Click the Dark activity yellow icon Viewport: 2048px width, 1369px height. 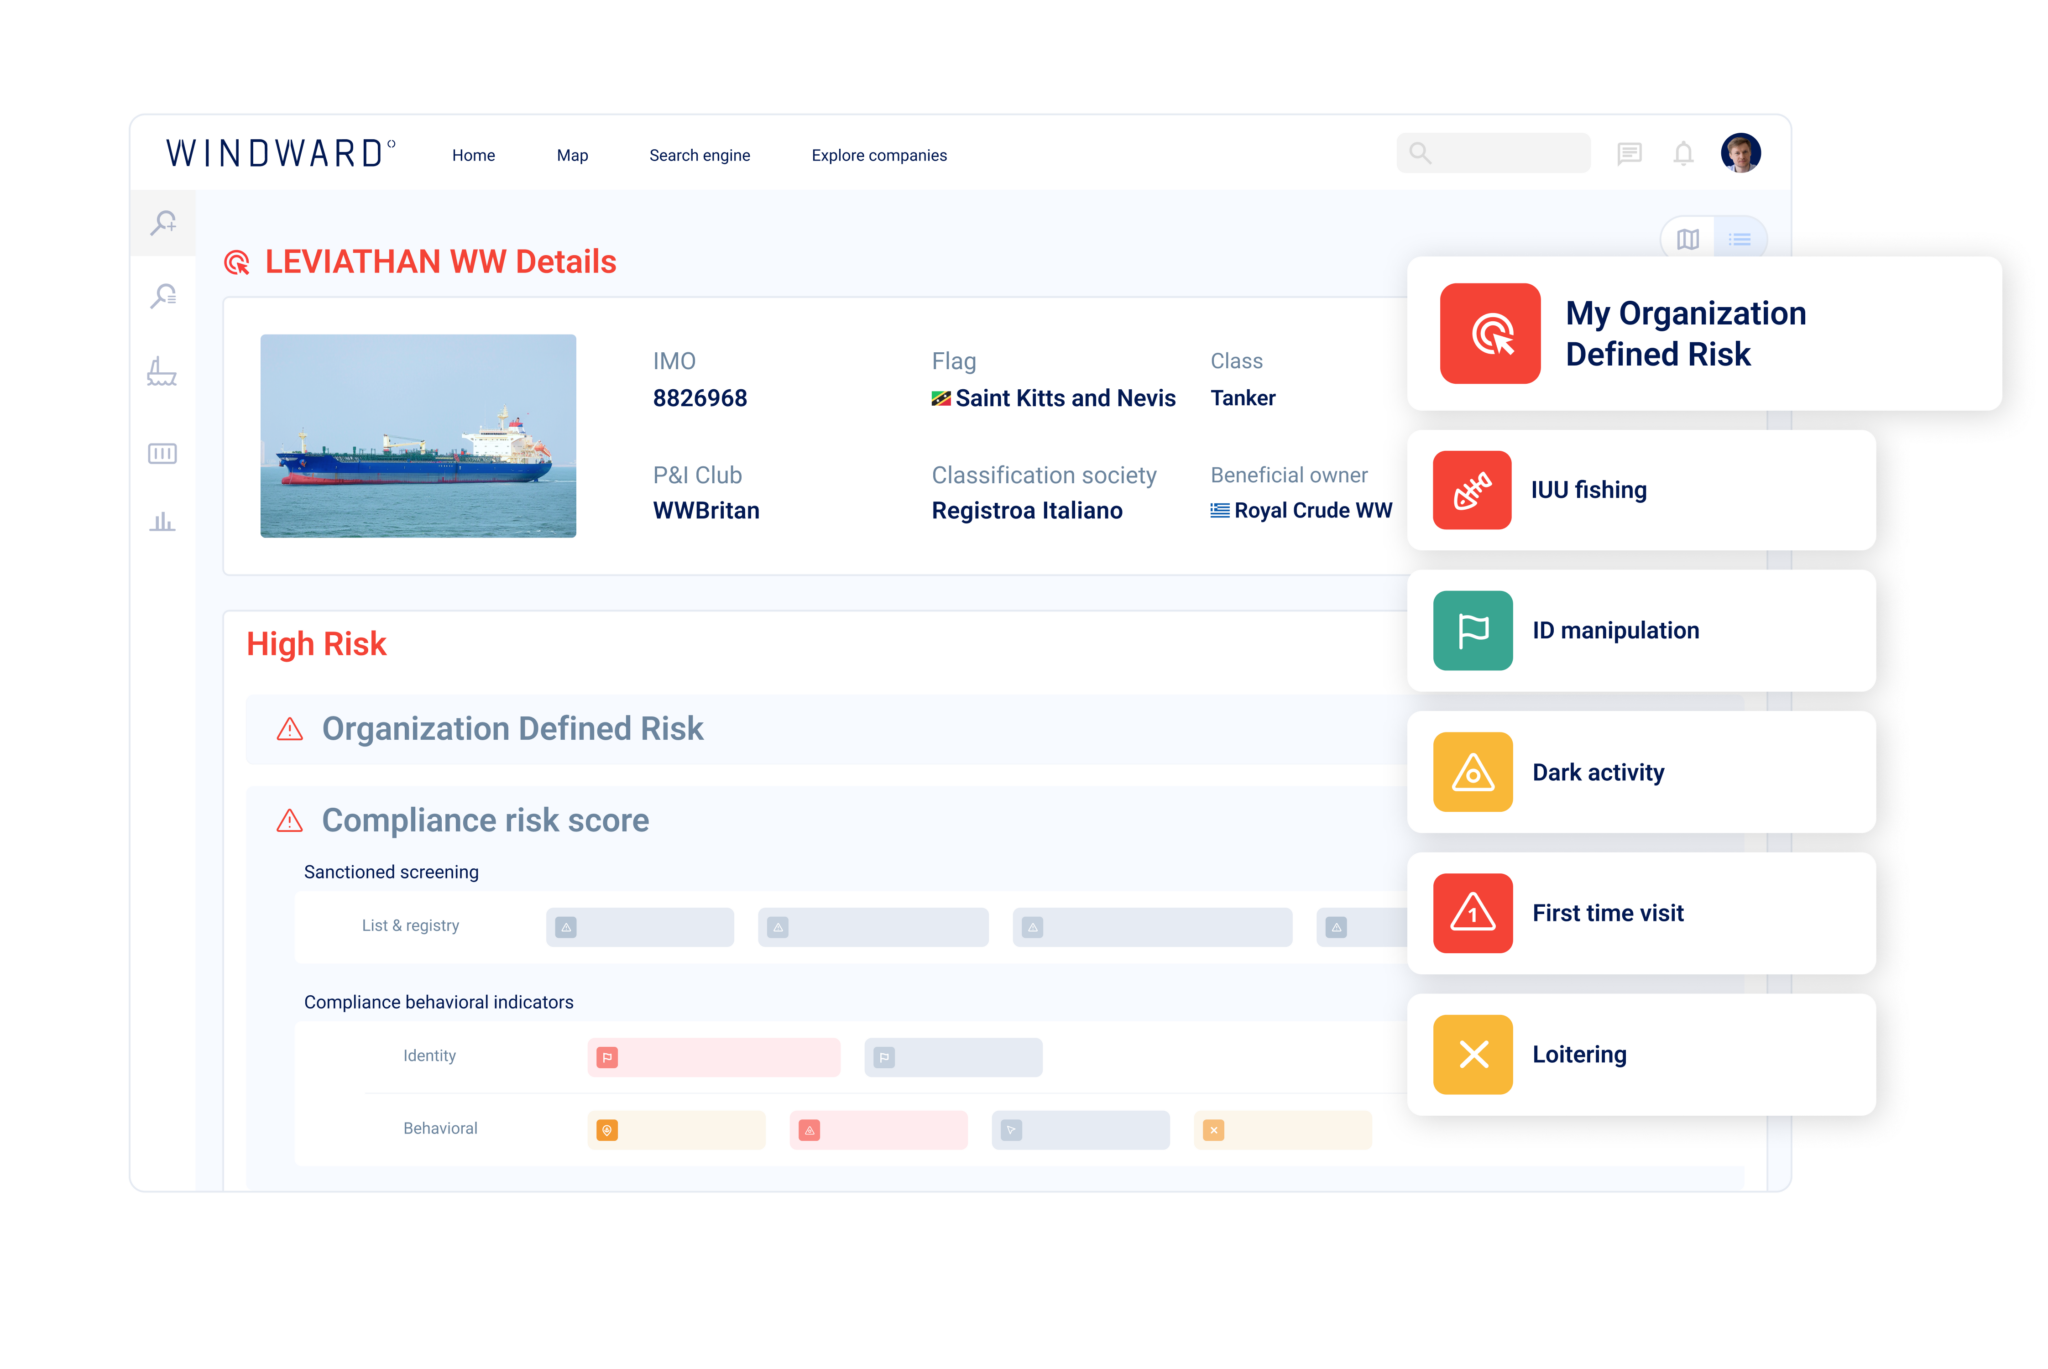(1472, 772)
